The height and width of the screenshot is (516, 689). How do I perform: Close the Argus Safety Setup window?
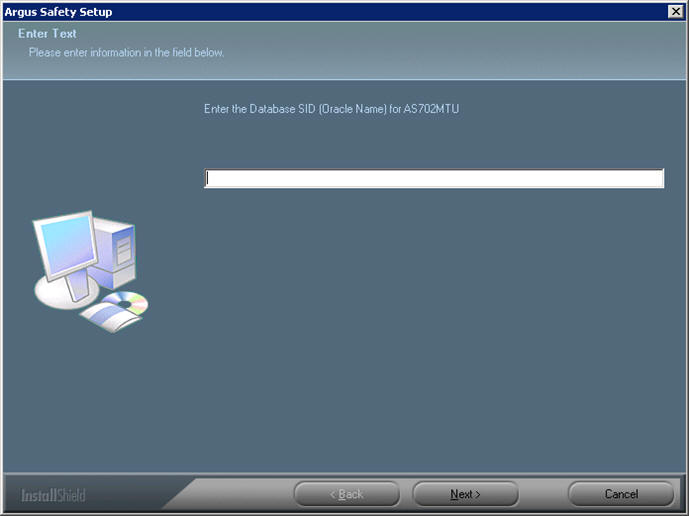(675, 11)
